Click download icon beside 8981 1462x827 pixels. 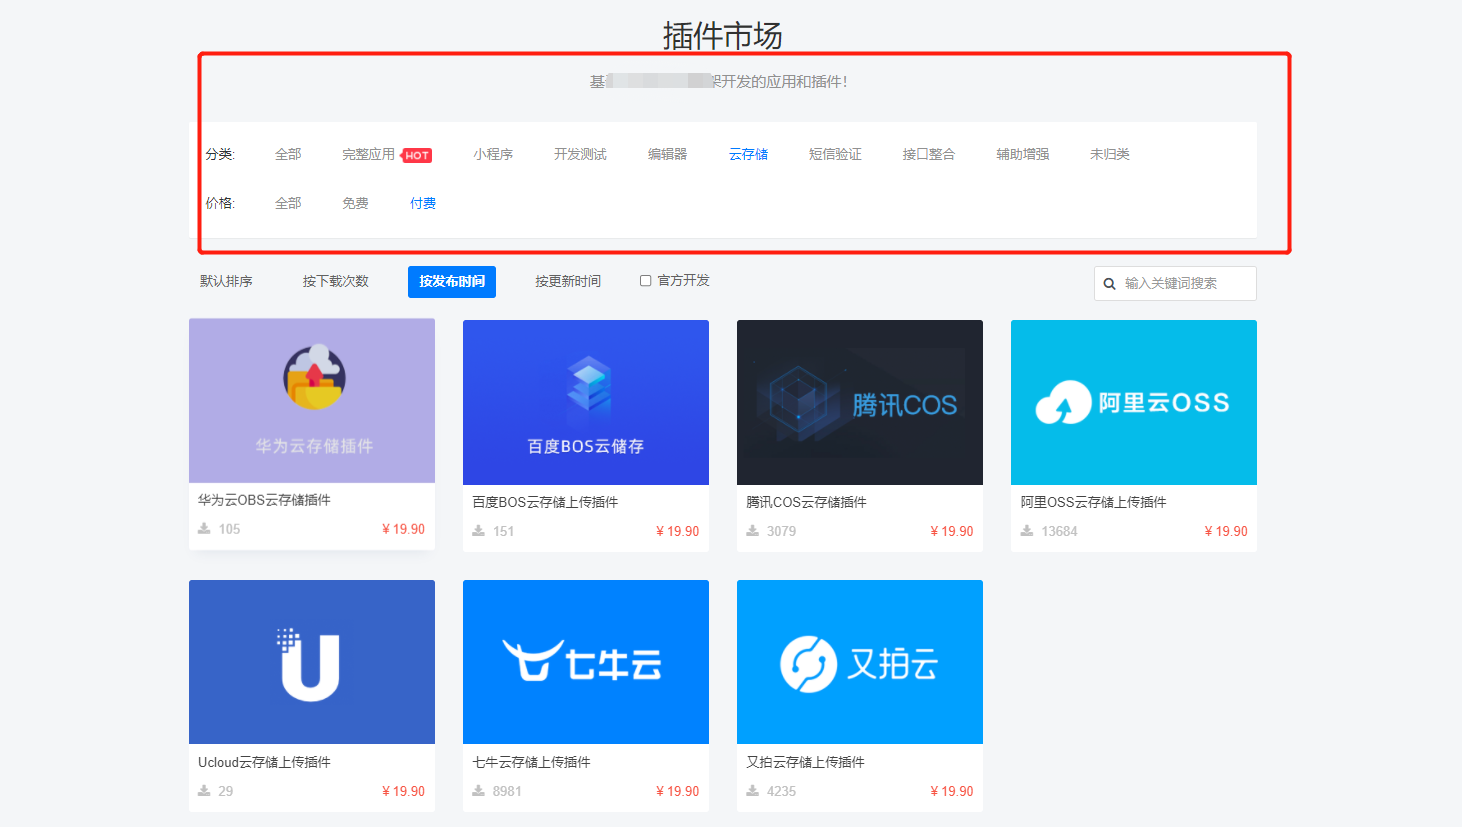pyautogui.click(x=478, y=791)
